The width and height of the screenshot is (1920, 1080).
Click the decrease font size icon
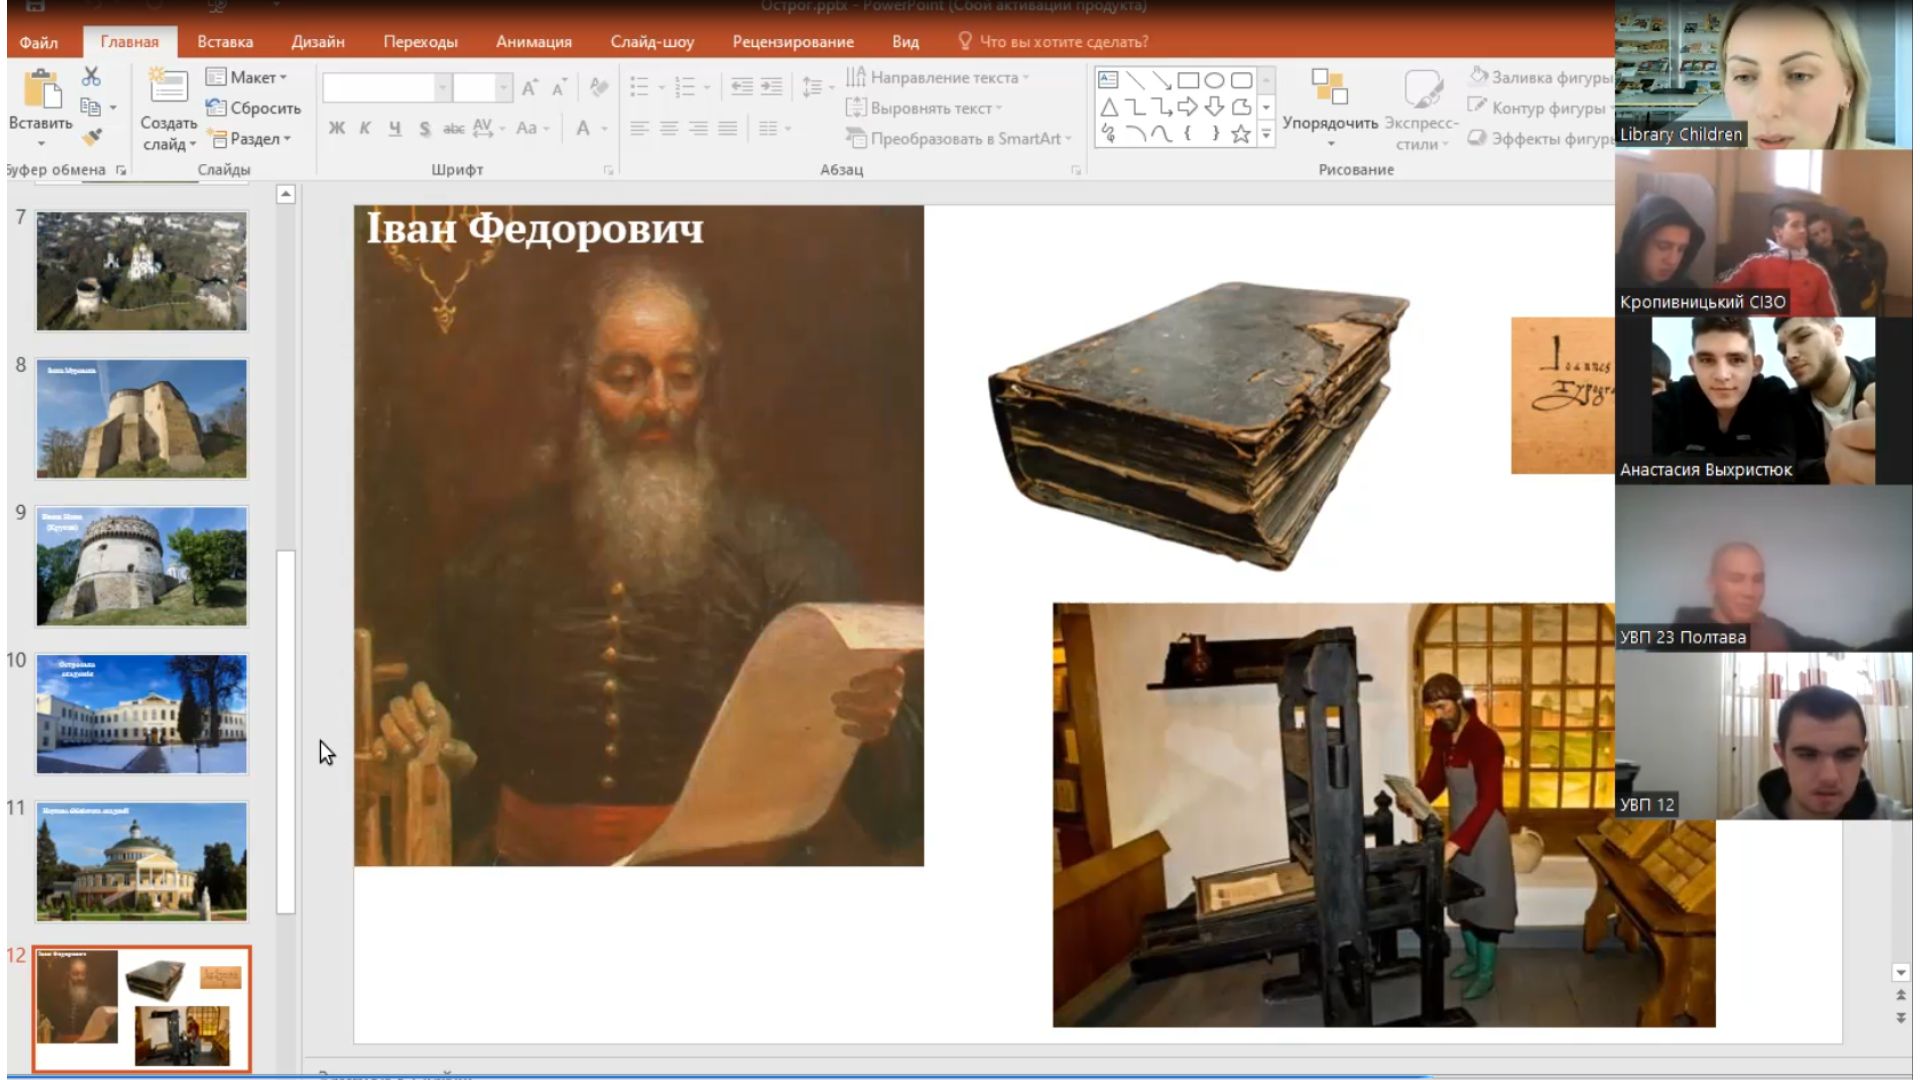tap(559, 88)
